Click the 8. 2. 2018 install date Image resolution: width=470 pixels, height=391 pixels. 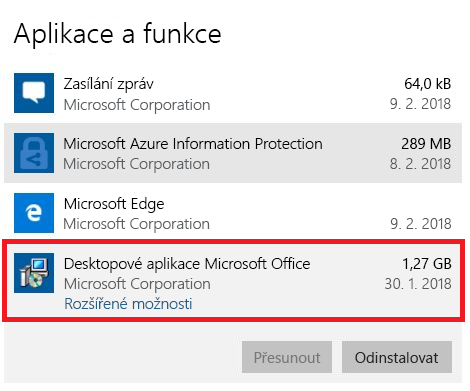coord(420,164)
